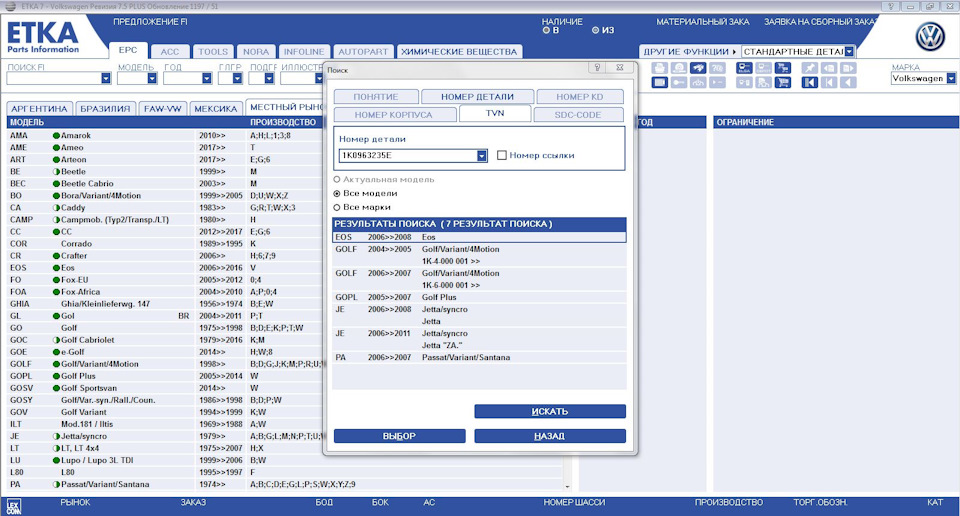The height and width of the screenshot is (516, 960).
Task: Click the car silhouette icon in the toolbar
Action: 698,83
